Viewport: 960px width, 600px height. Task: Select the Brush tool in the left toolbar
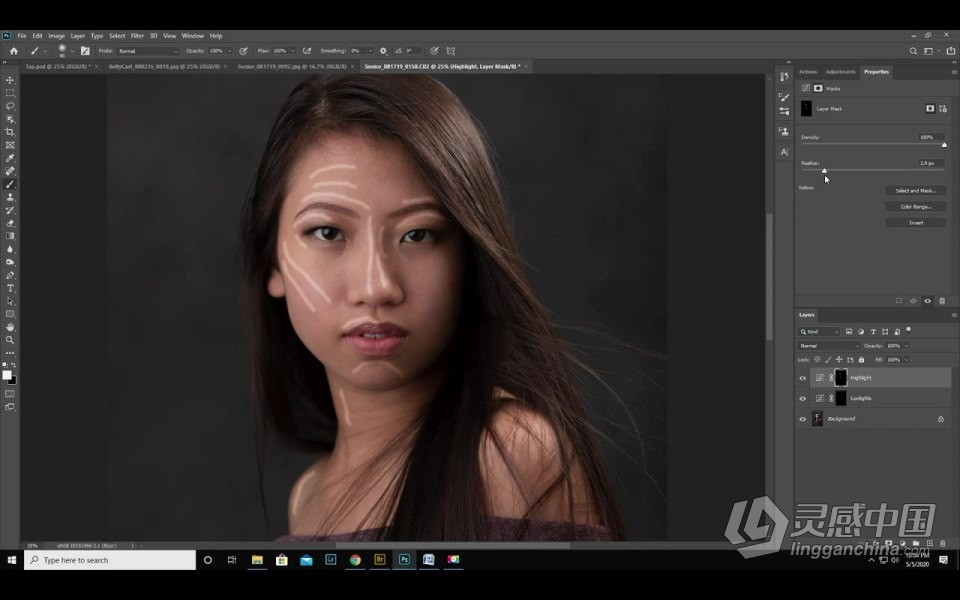tap(10, 184)
